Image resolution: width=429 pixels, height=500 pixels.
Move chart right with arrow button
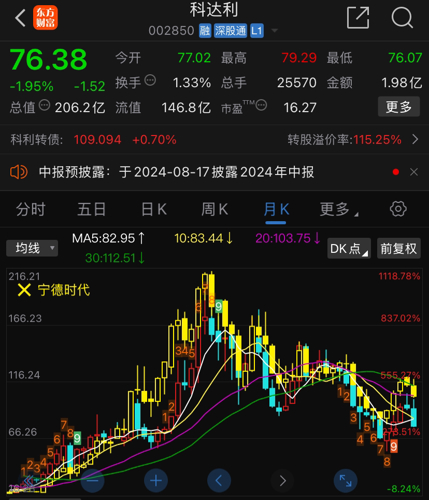282,480
